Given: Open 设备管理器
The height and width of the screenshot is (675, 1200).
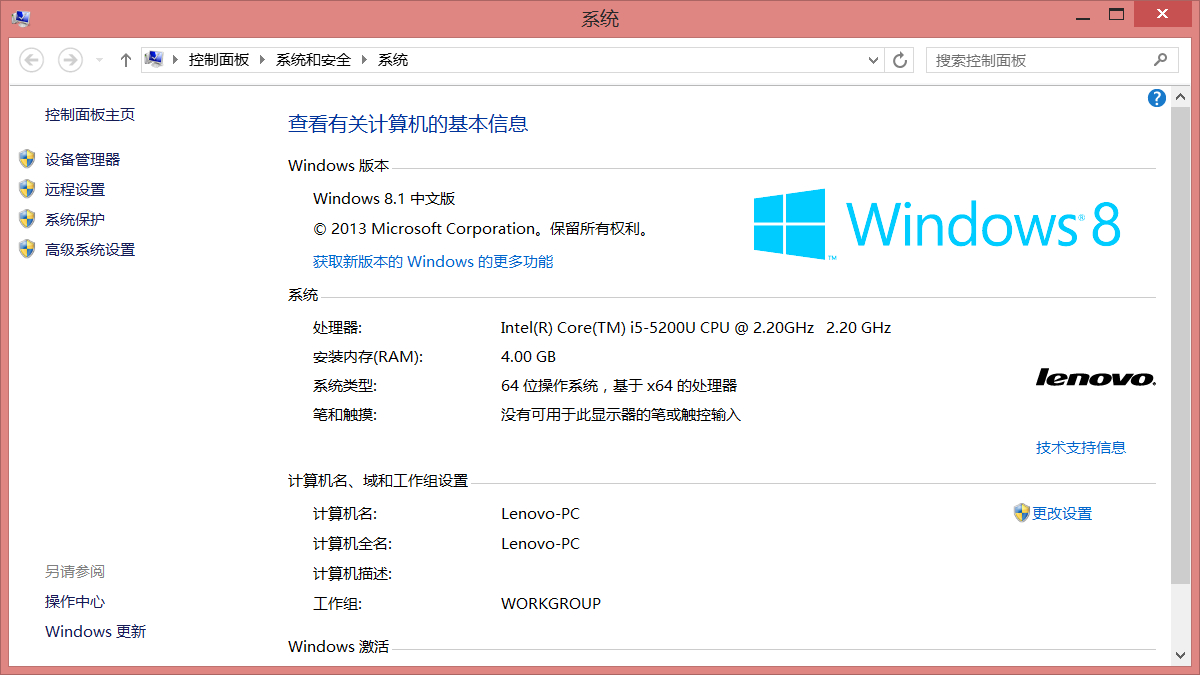Looking at the screenshot, I should click(82, 160).
